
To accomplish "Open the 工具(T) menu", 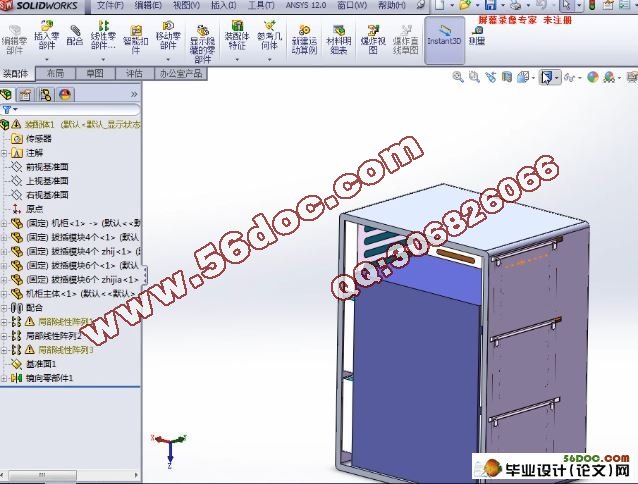I will pos(261,5).
